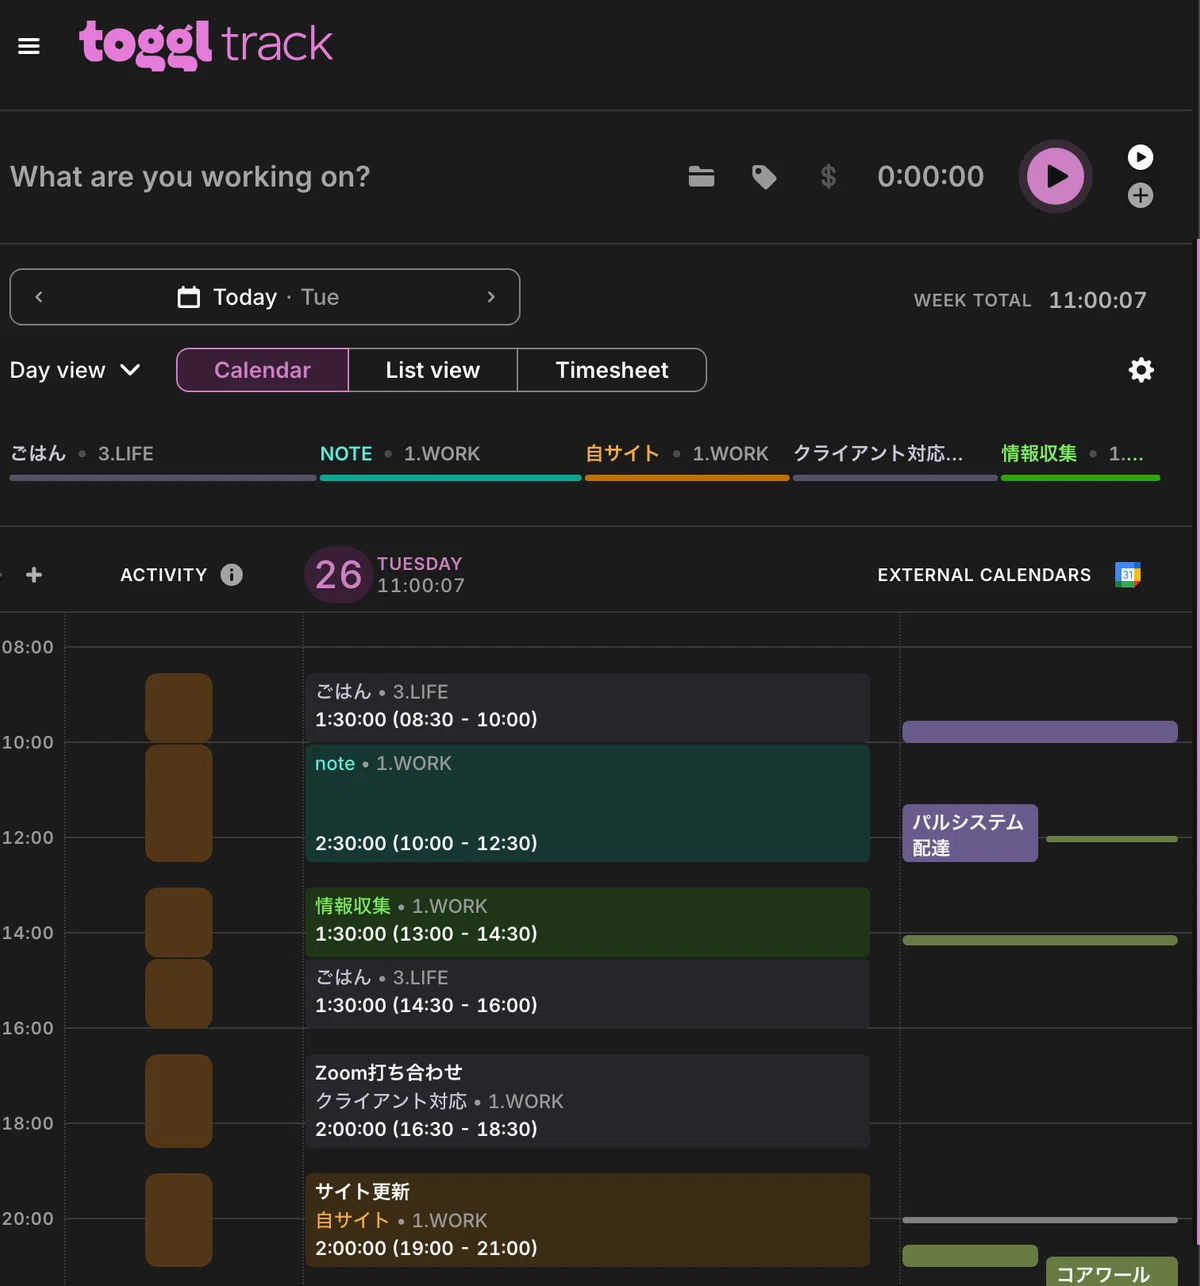Go to next day arrow
1200x1286 pixels.
[x=491, y=297]
